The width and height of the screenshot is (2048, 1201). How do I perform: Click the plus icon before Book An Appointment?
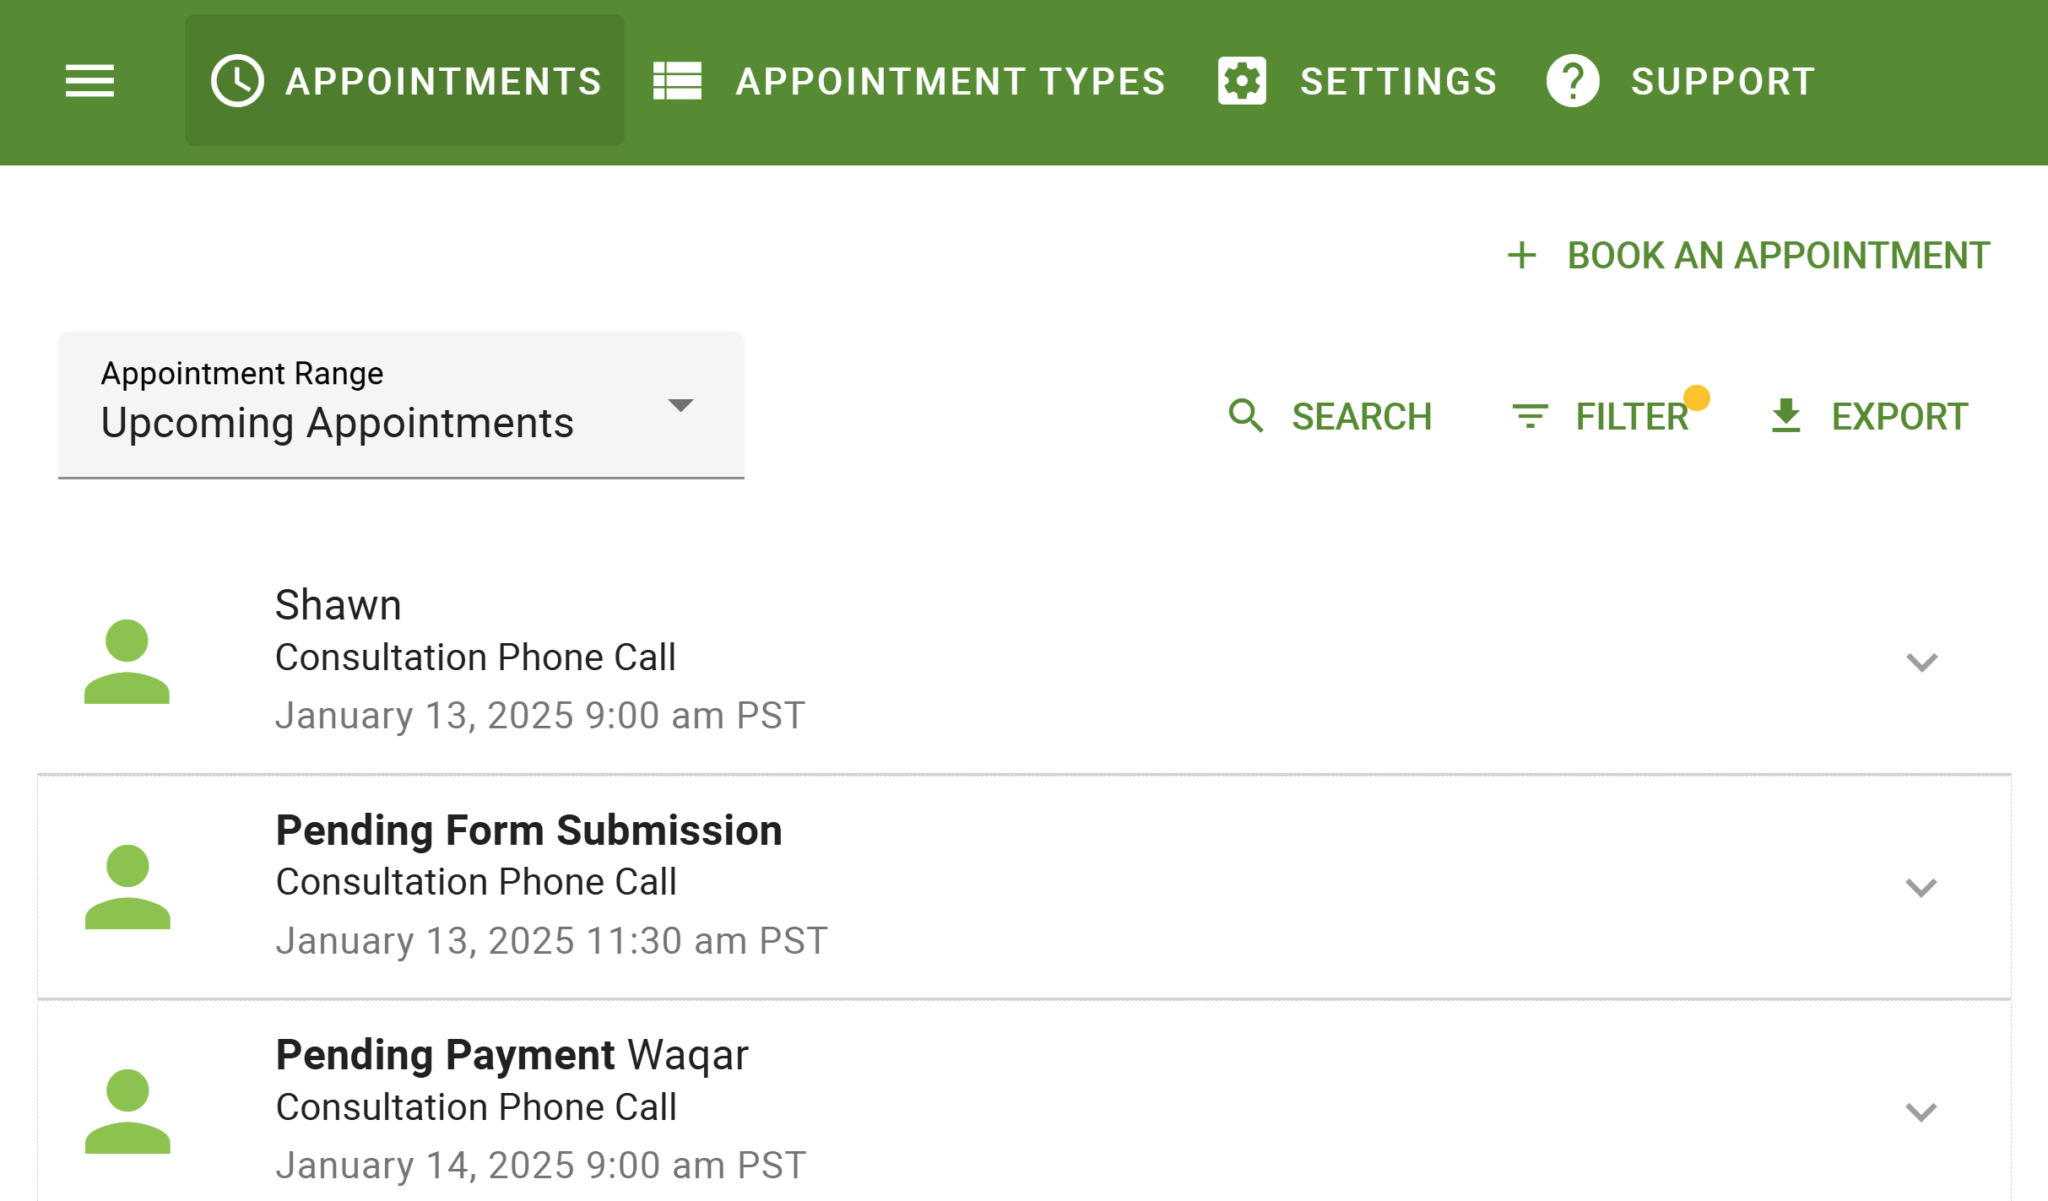(1521, 255)
